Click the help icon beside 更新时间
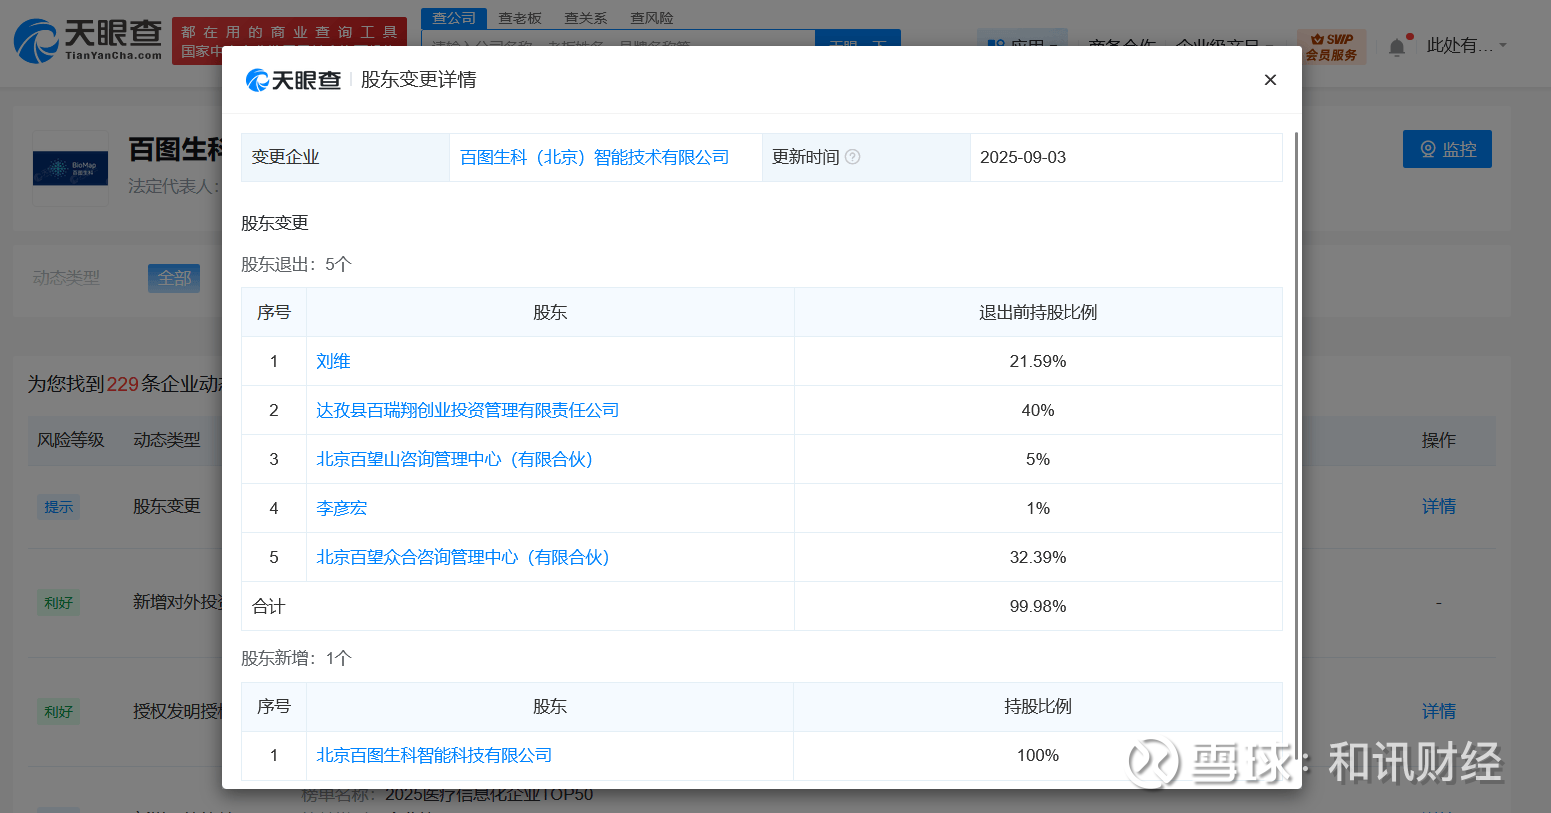The image size is (1551, 813). [x=853, y=157]
